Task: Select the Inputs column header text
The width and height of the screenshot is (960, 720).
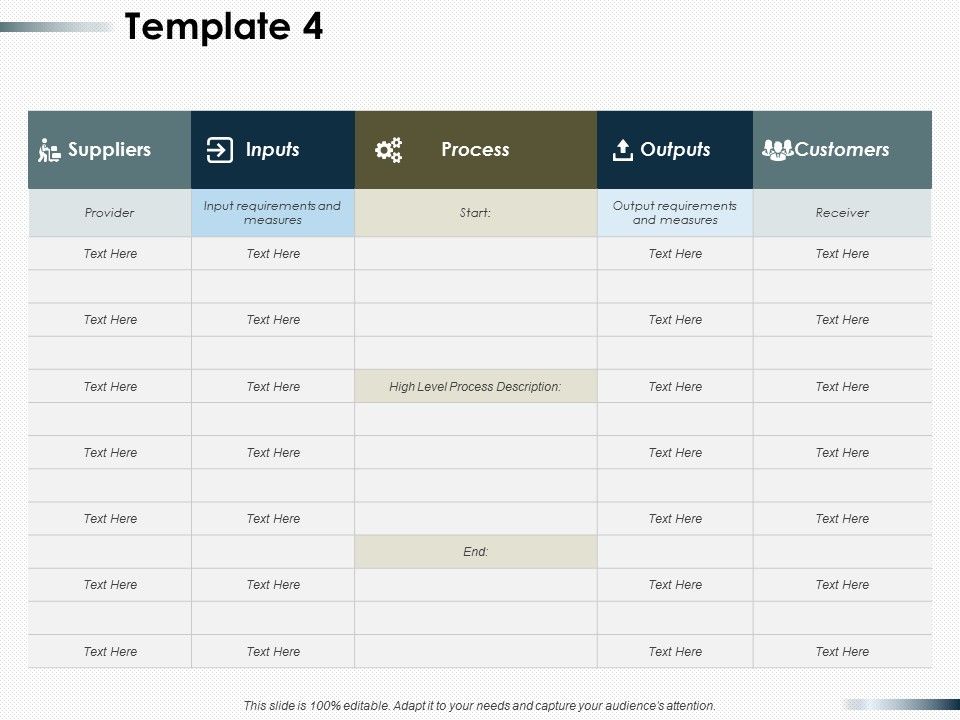Action: tap(273, 150)
